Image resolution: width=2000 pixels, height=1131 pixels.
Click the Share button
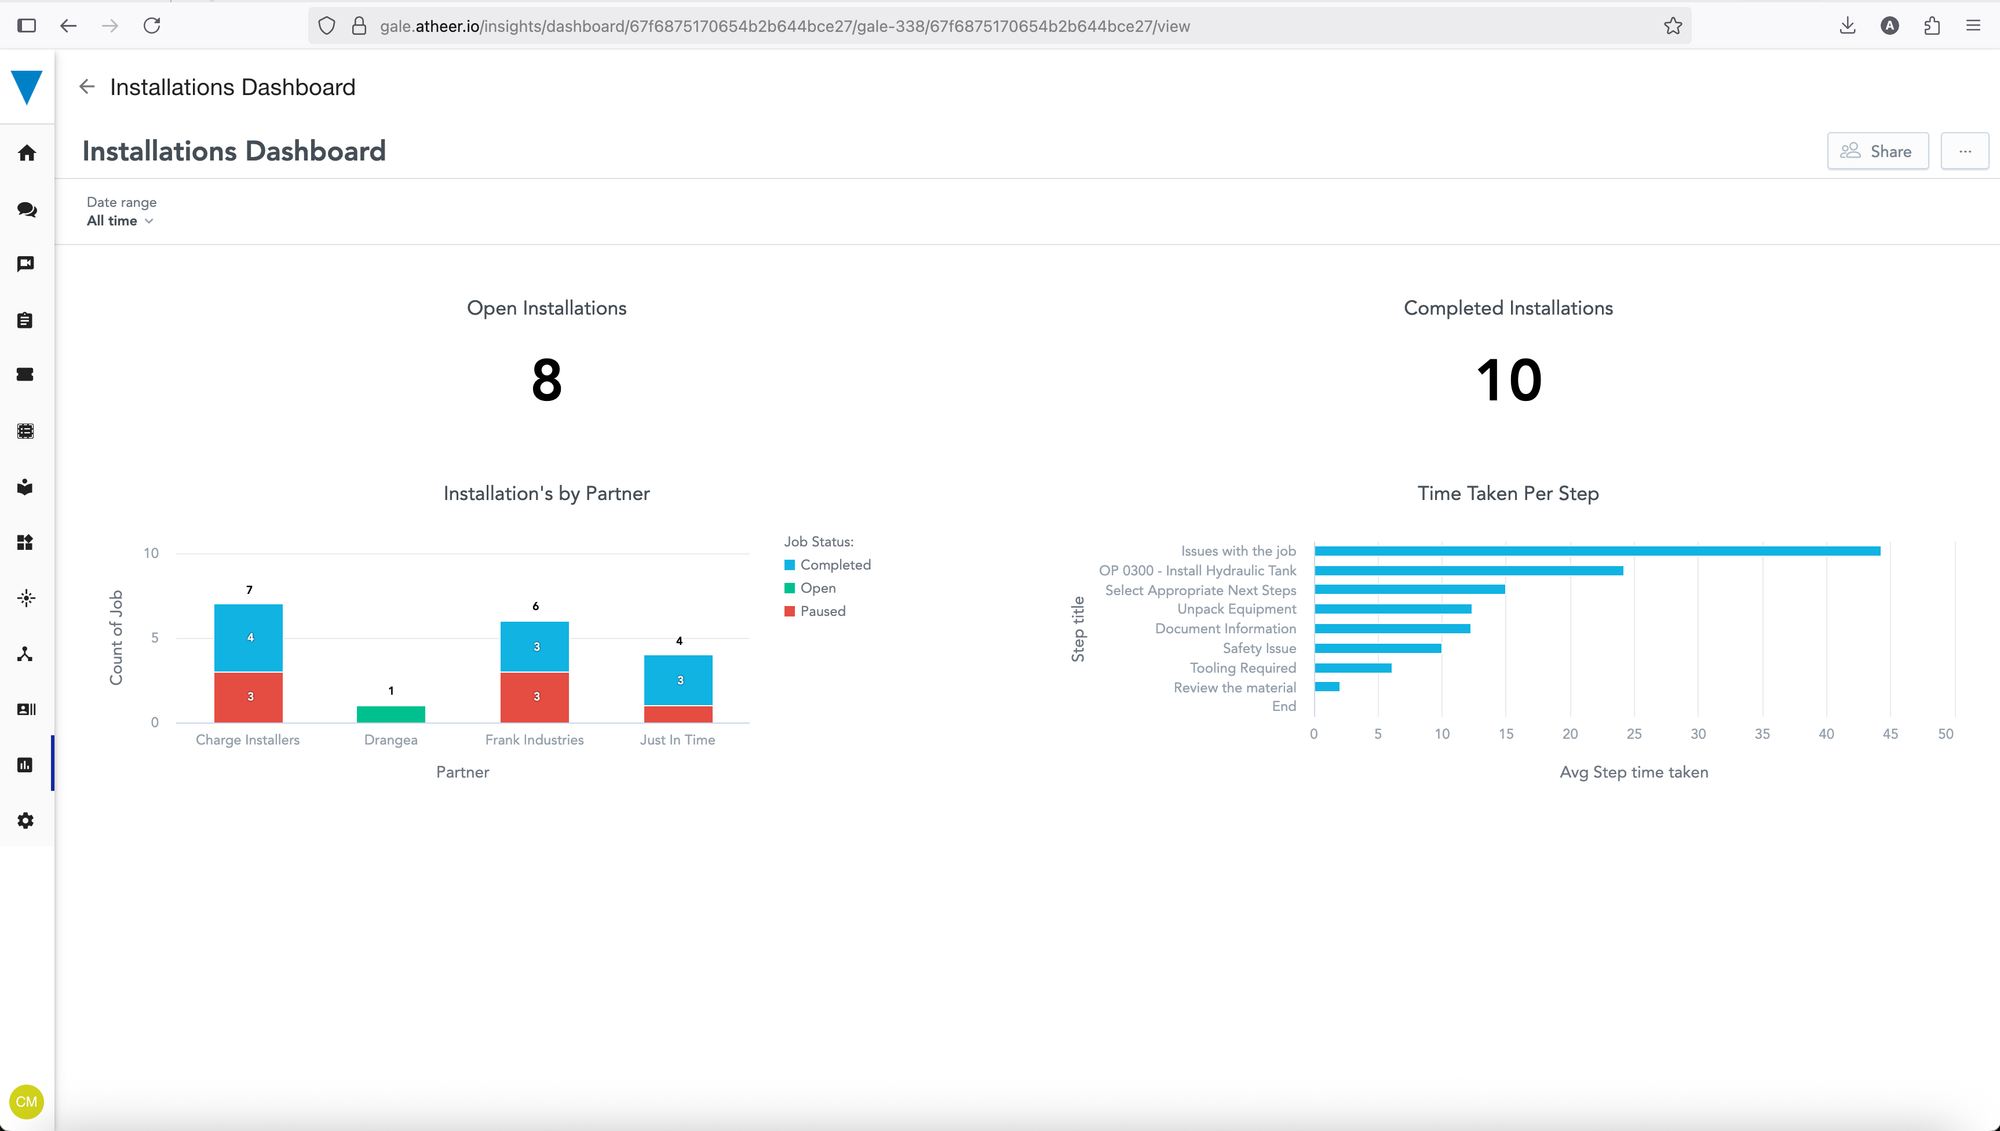tap(1877, 151)
